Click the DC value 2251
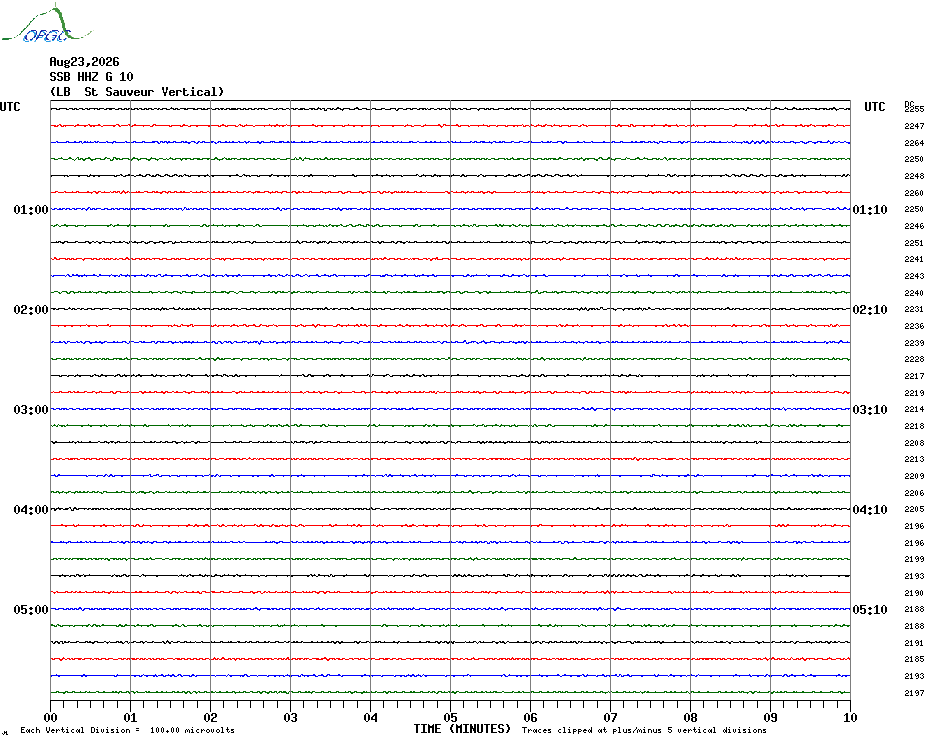Viewport: 930px width, 744px height. click(914, 243)
